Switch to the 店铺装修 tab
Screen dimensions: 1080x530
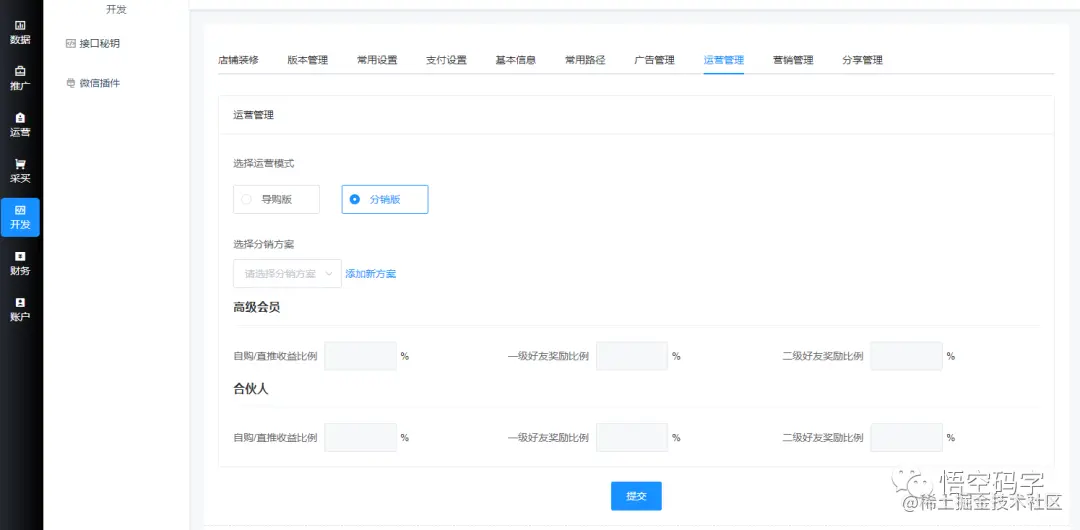click(238, 60)
